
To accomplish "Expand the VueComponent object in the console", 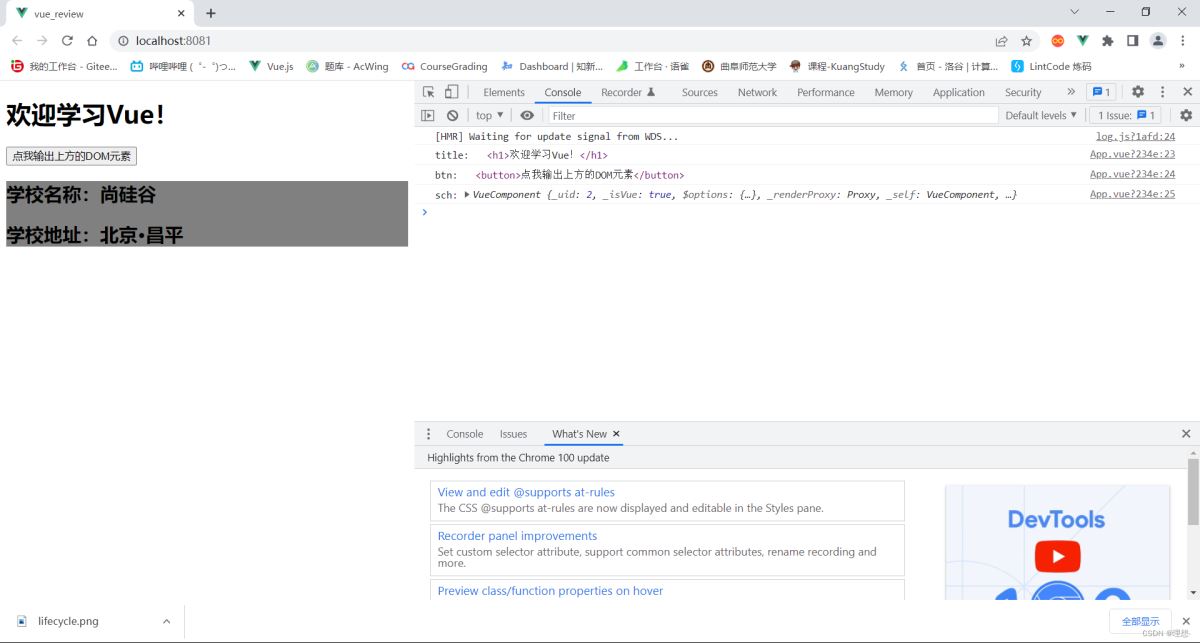I will click(467, 195).
